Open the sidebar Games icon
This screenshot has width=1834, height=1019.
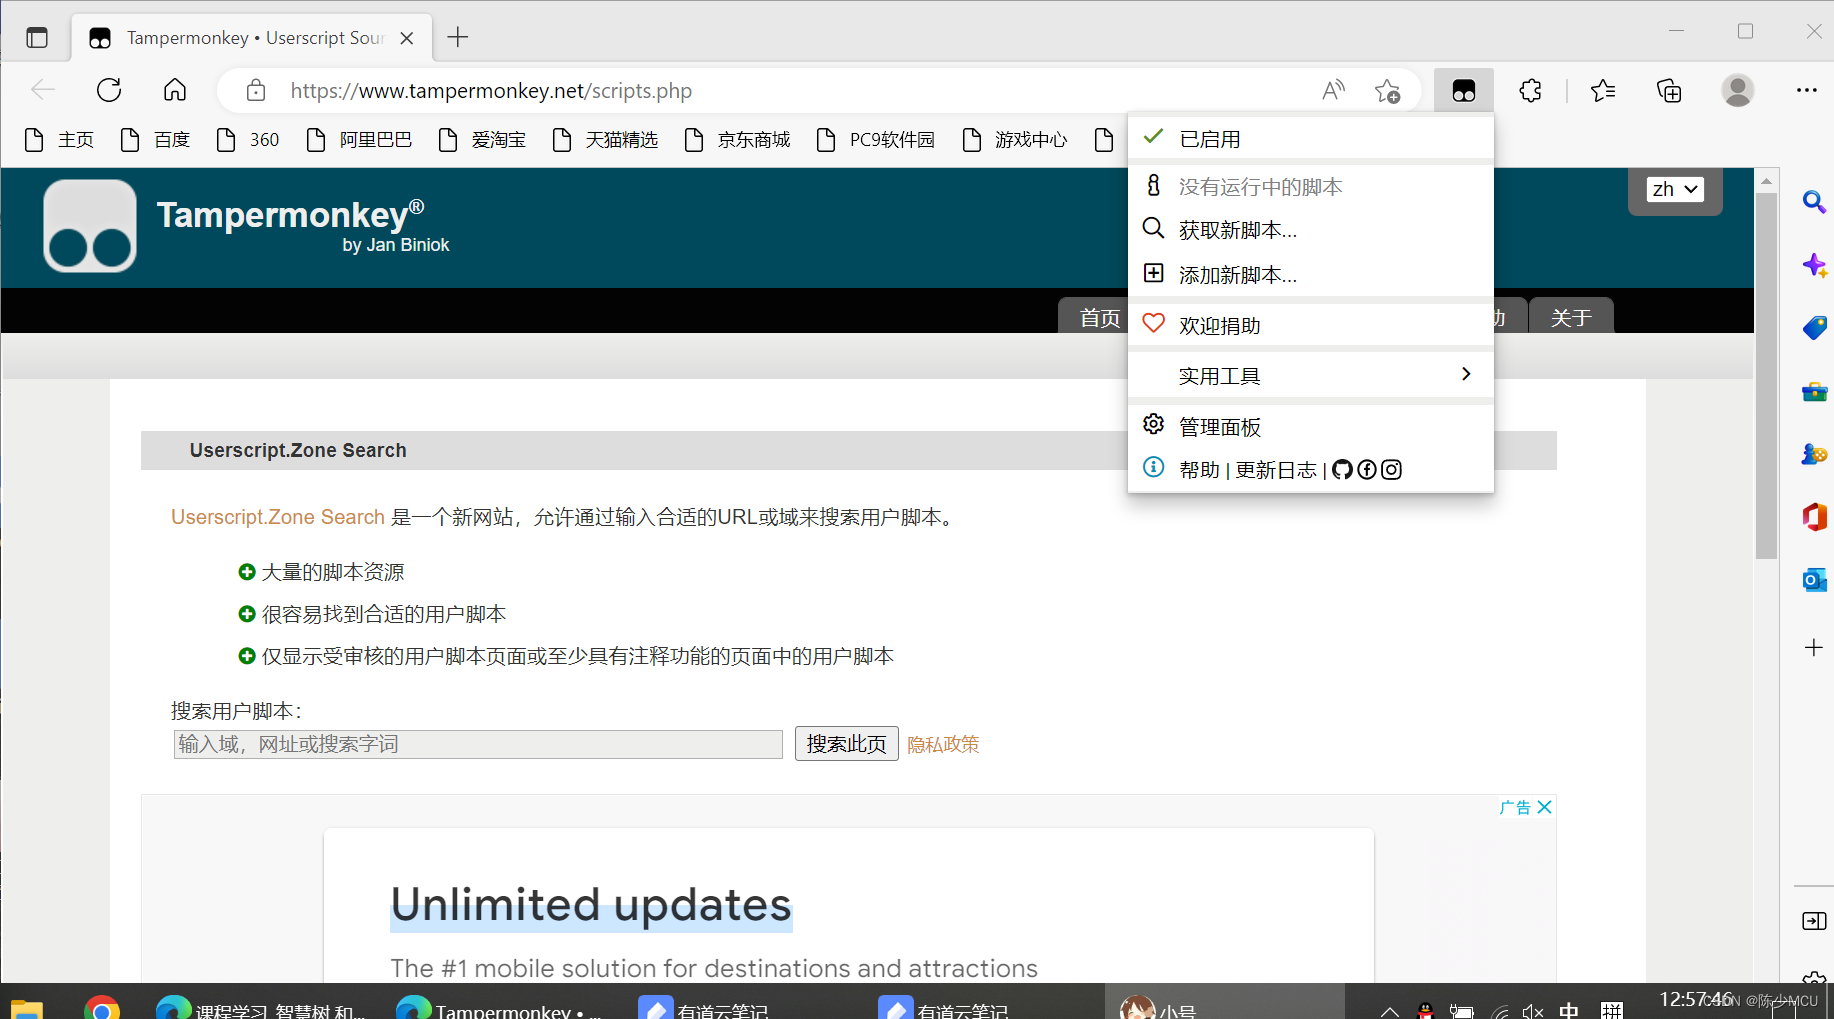(1814, 454)
